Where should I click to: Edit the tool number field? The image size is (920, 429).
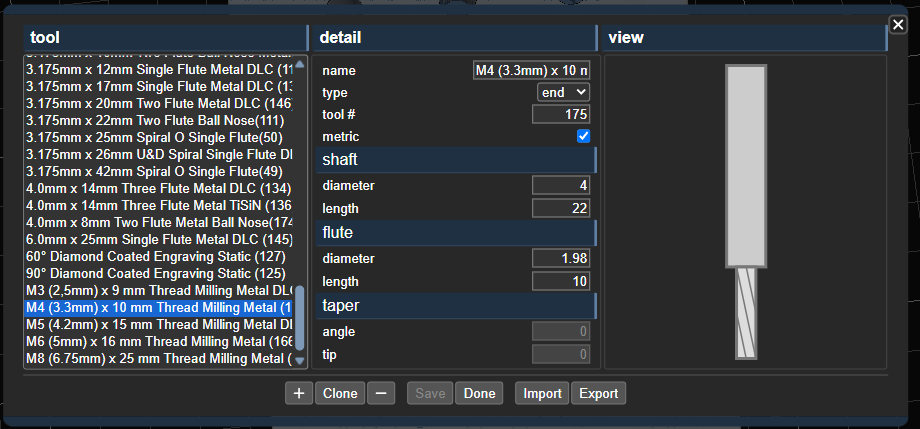pyautogui.click(x=561, y=114)
